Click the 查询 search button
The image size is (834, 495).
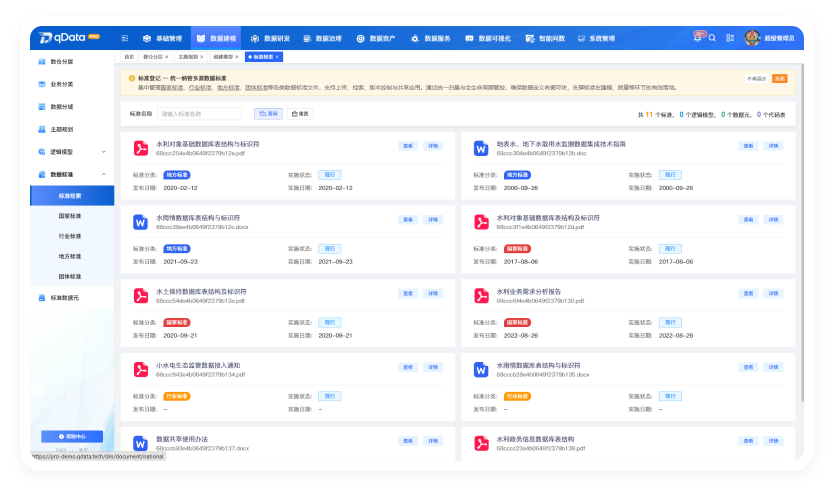[x=268, y=114]
